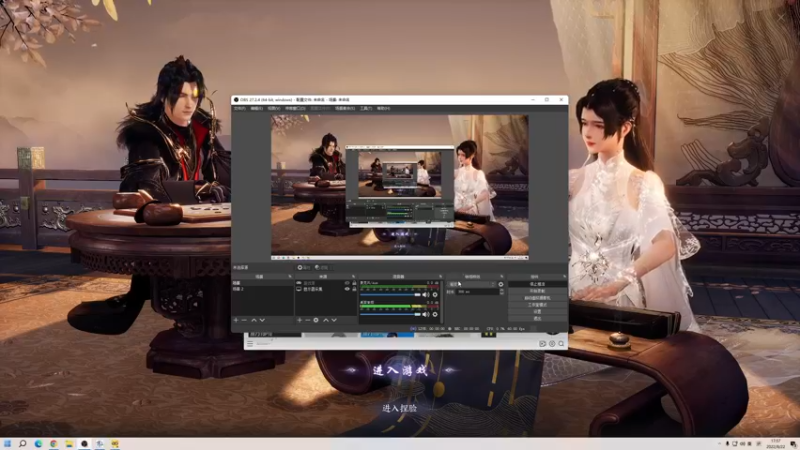Open the Help menu in OBS
This screenshot has height=450, width=800.
pyautogui.click(x=383, y=108)
